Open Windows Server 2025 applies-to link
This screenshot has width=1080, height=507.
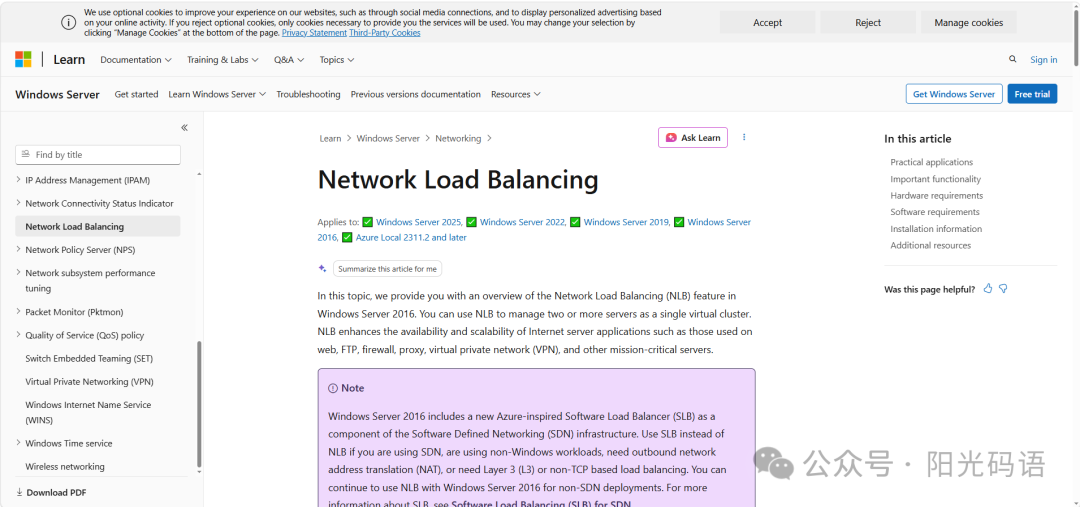coord(419,222)
